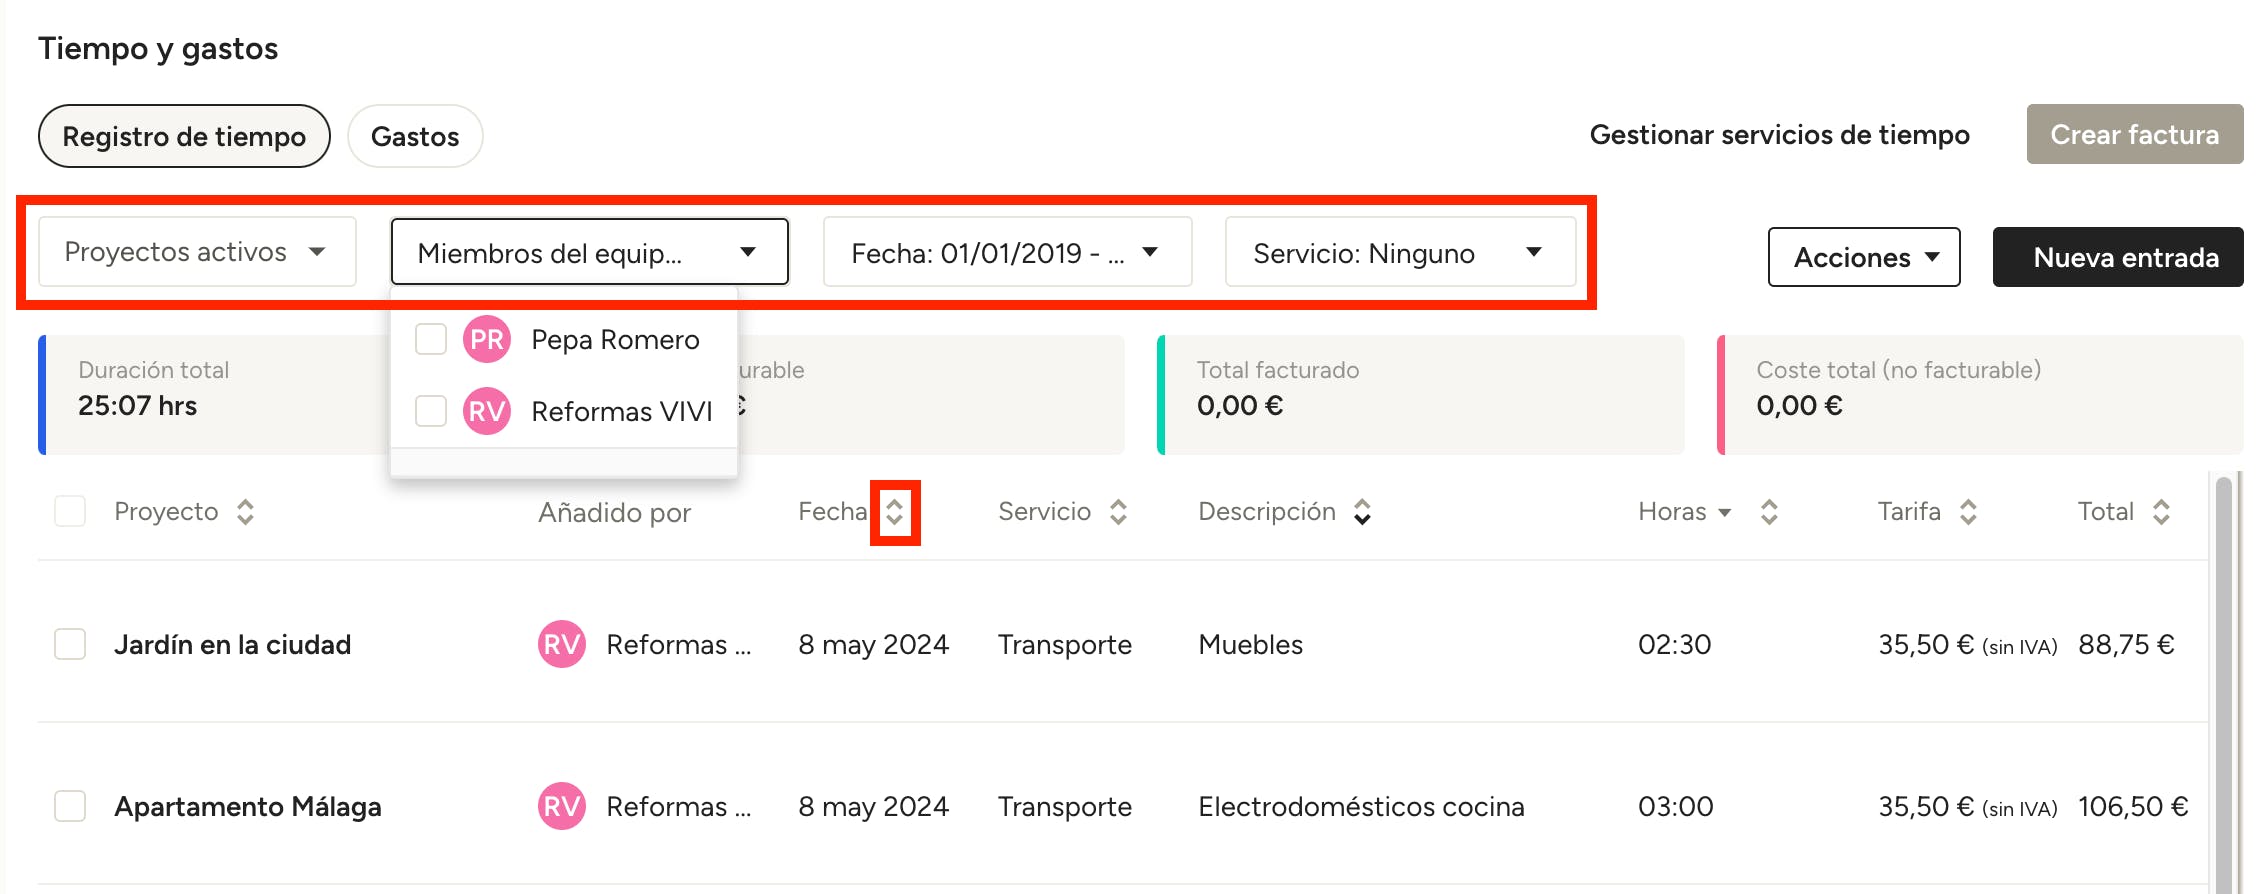Sort entries by Servicio column
Screen dimensions: 2266x894
pyautogui.click(x=1118, y=512)
